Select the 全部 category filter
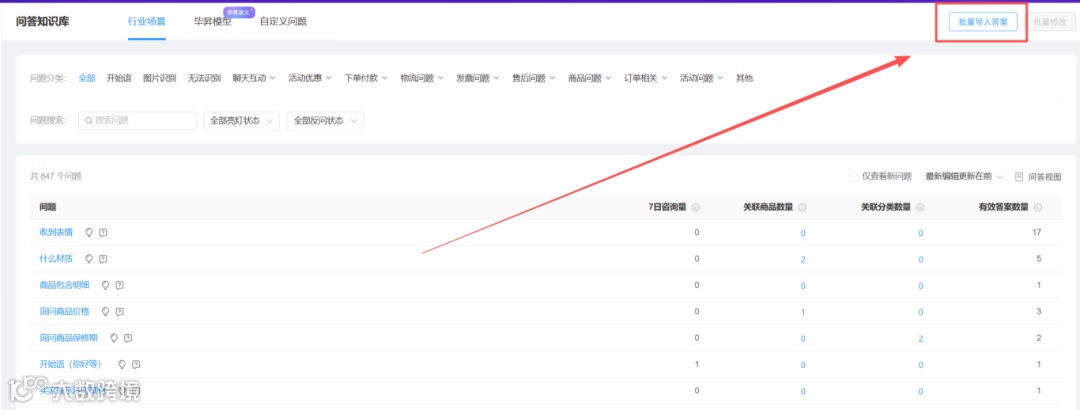The height and width of the screenshot is (410, 1080). coord(87,78)
